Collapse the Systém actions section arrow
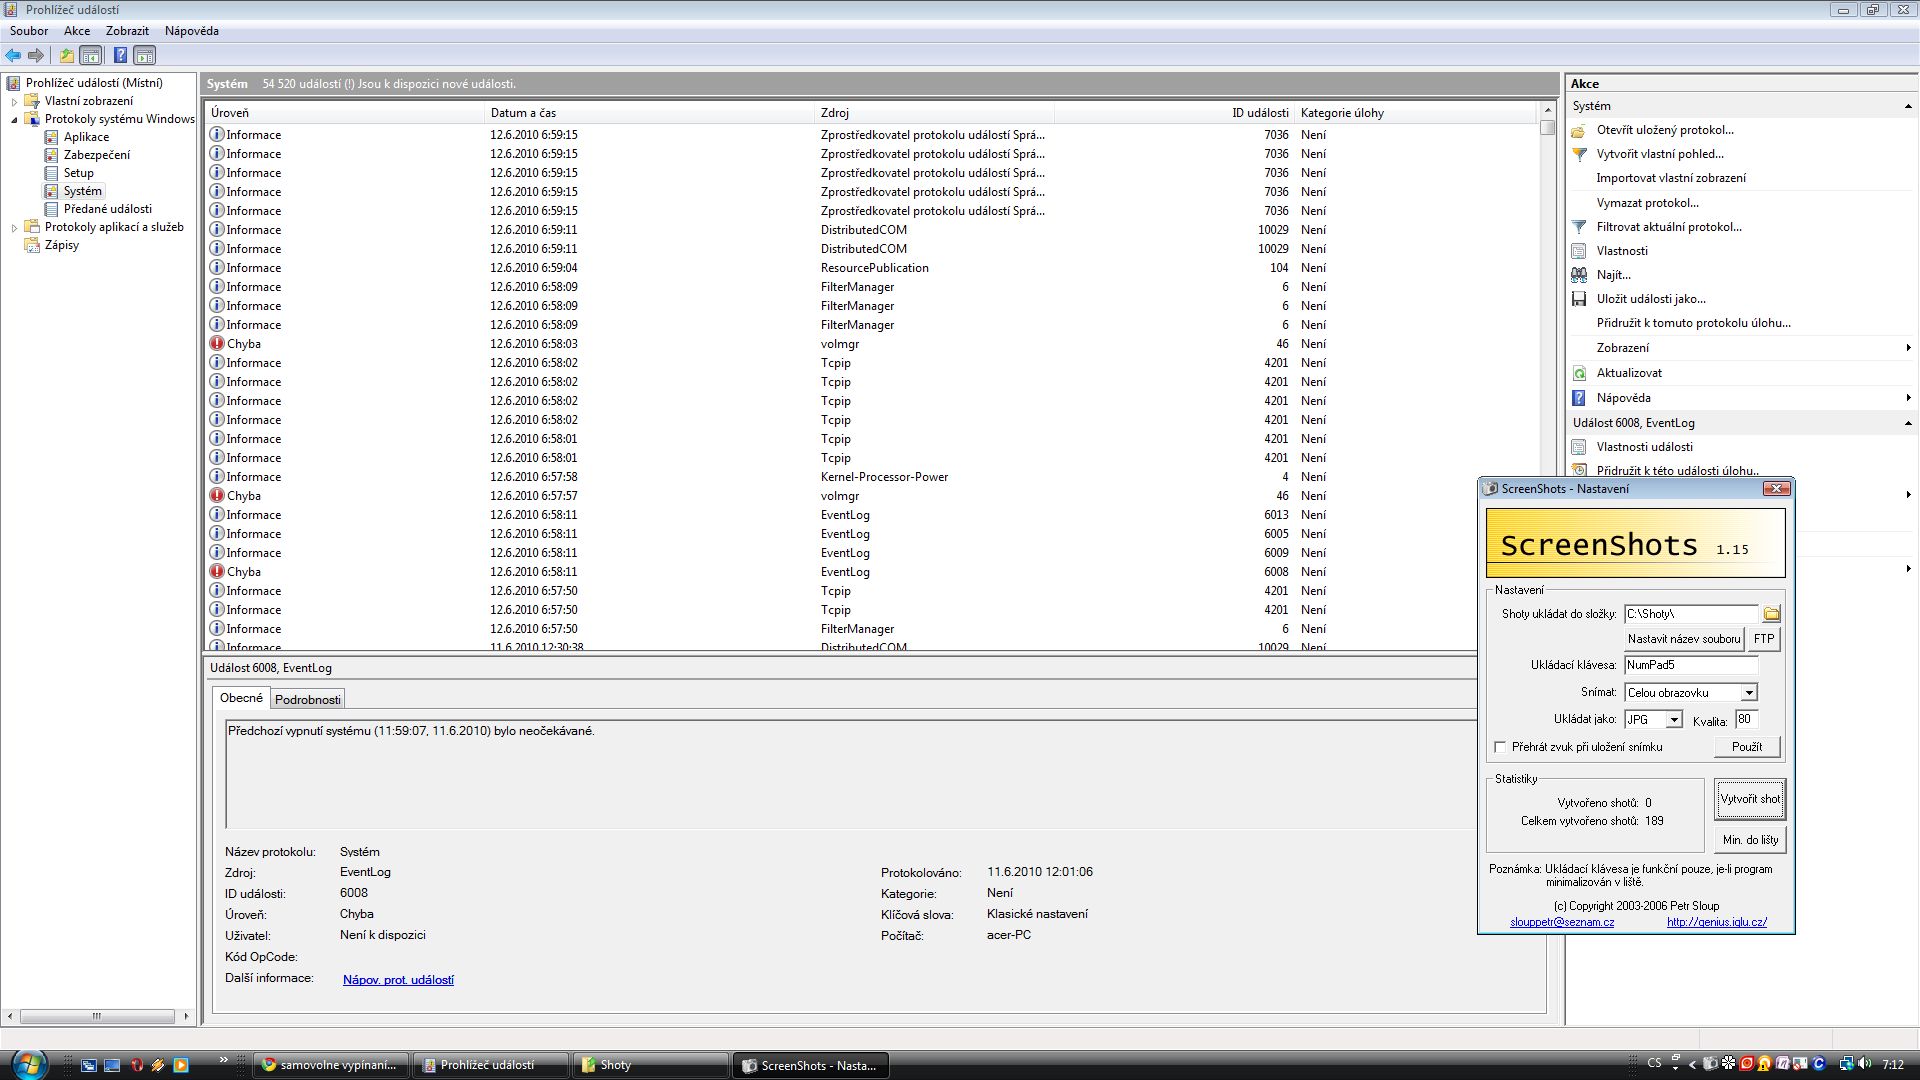1920x1080 pixels. 1907,106
